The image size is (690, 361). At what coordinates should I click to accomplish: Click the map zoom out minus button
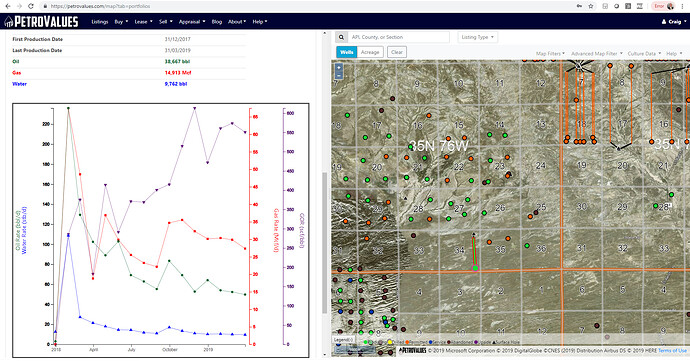tap(338, 75)
